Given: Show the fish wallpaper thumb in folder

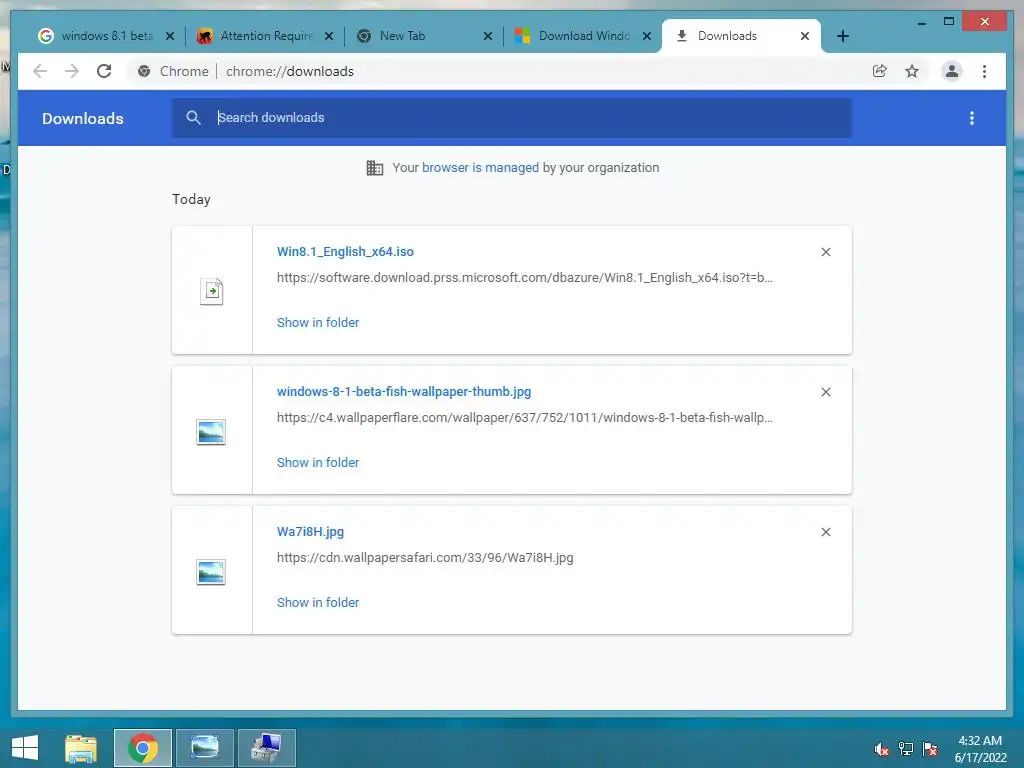Looking at the screenshot, I should (318, 462).
